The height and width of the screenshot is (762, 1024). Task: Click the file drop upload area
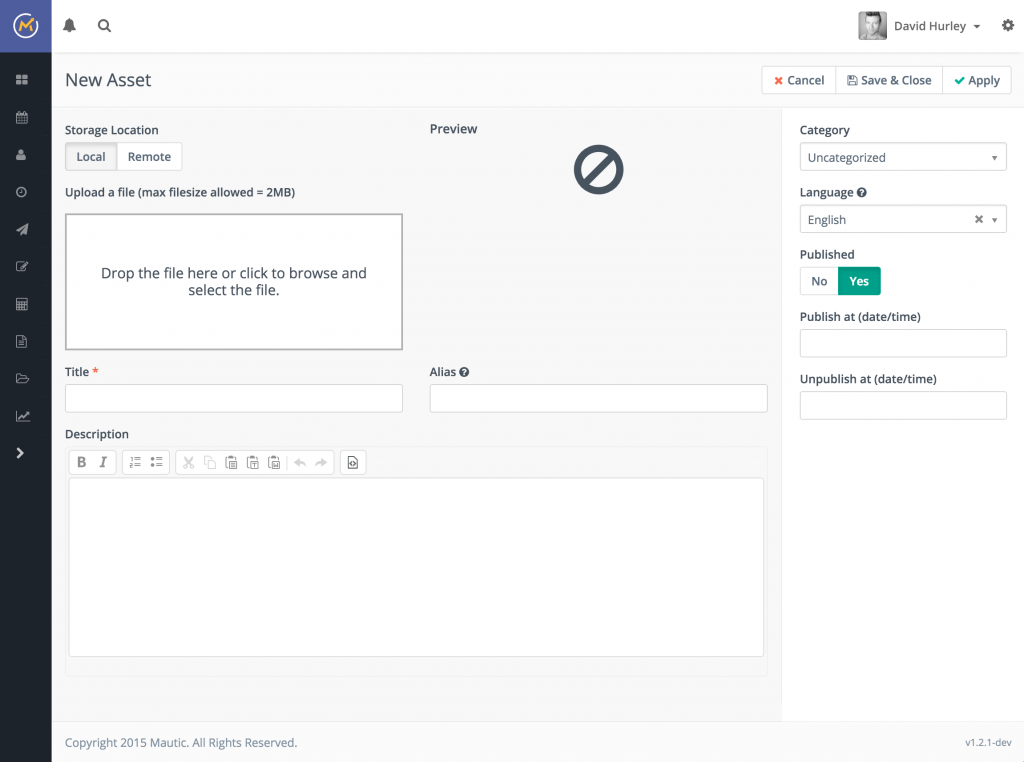(234, 281)
